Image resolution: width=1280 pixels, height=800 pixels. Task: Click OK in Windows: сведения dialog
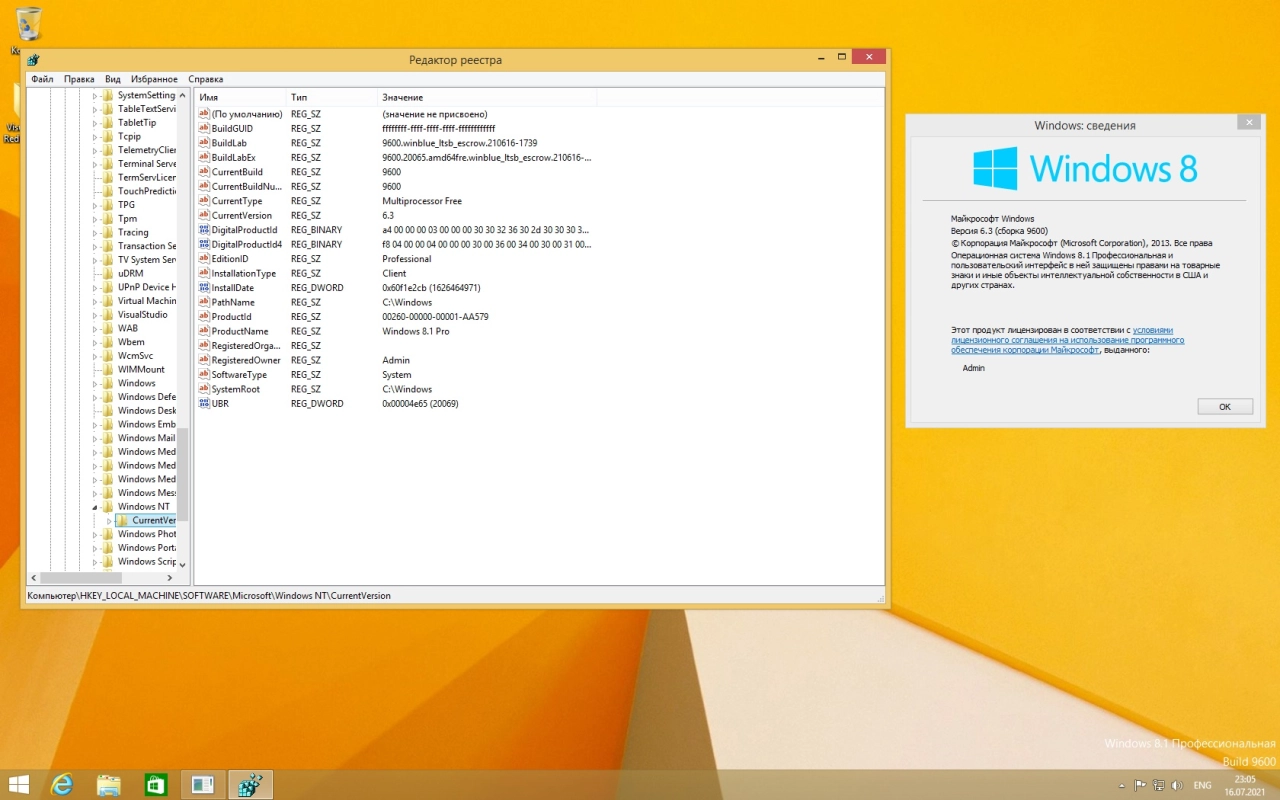click(x=1224, y=407)
